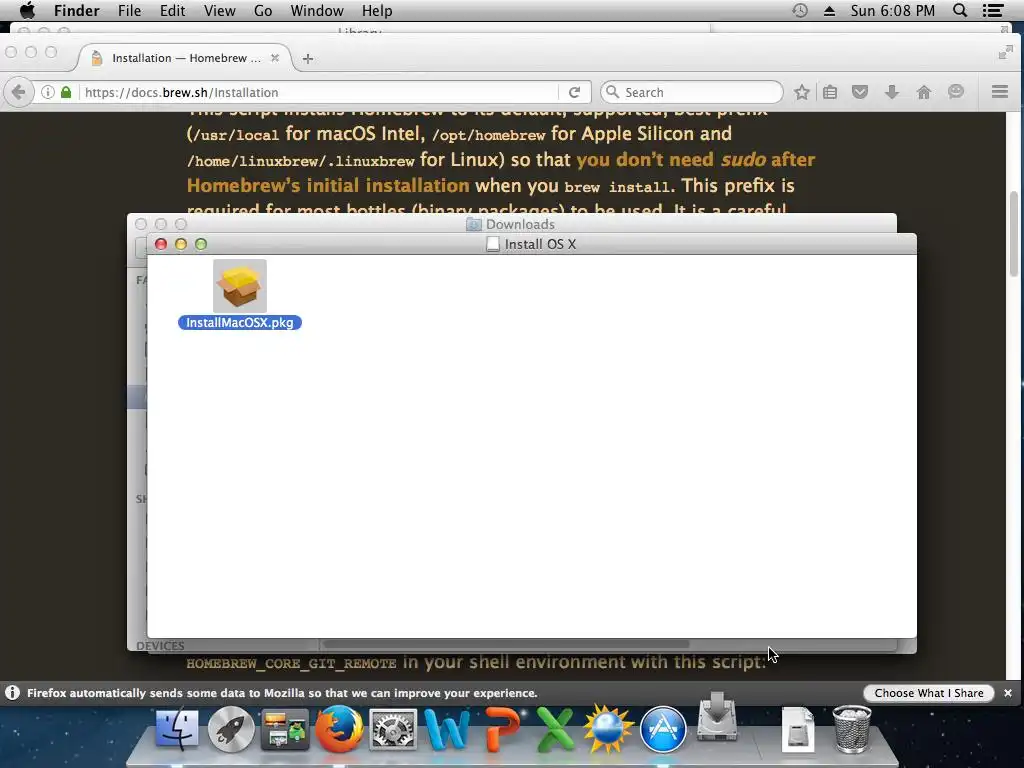Click the menu bar clock Sun 6:08 PM
The height and width of the screenshot is (768, 1024).
click(x=893, y=10)
